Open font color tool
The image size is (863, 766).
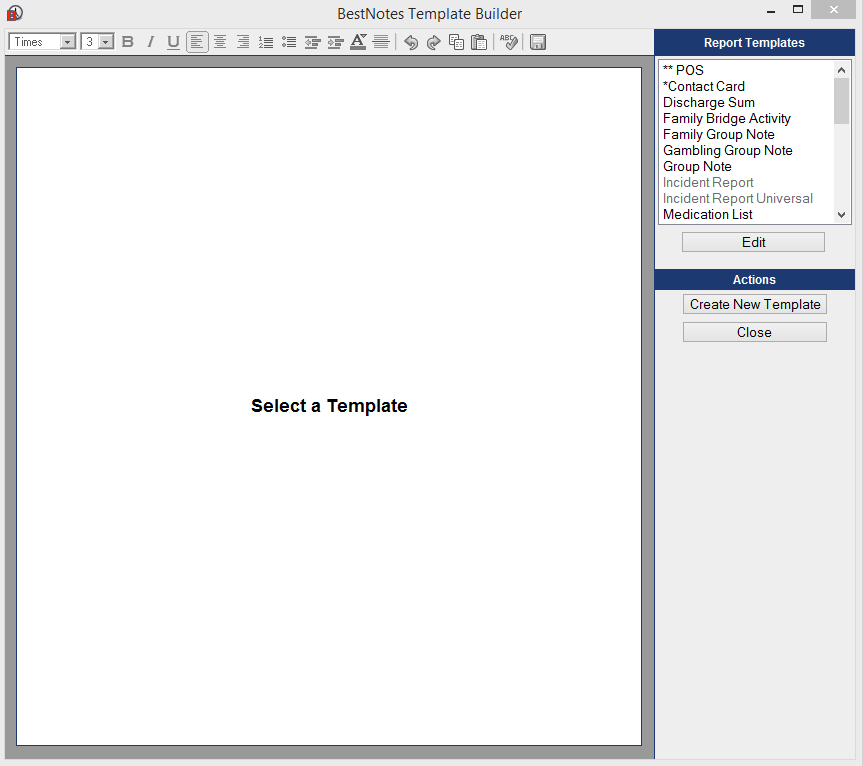[358, 42]
